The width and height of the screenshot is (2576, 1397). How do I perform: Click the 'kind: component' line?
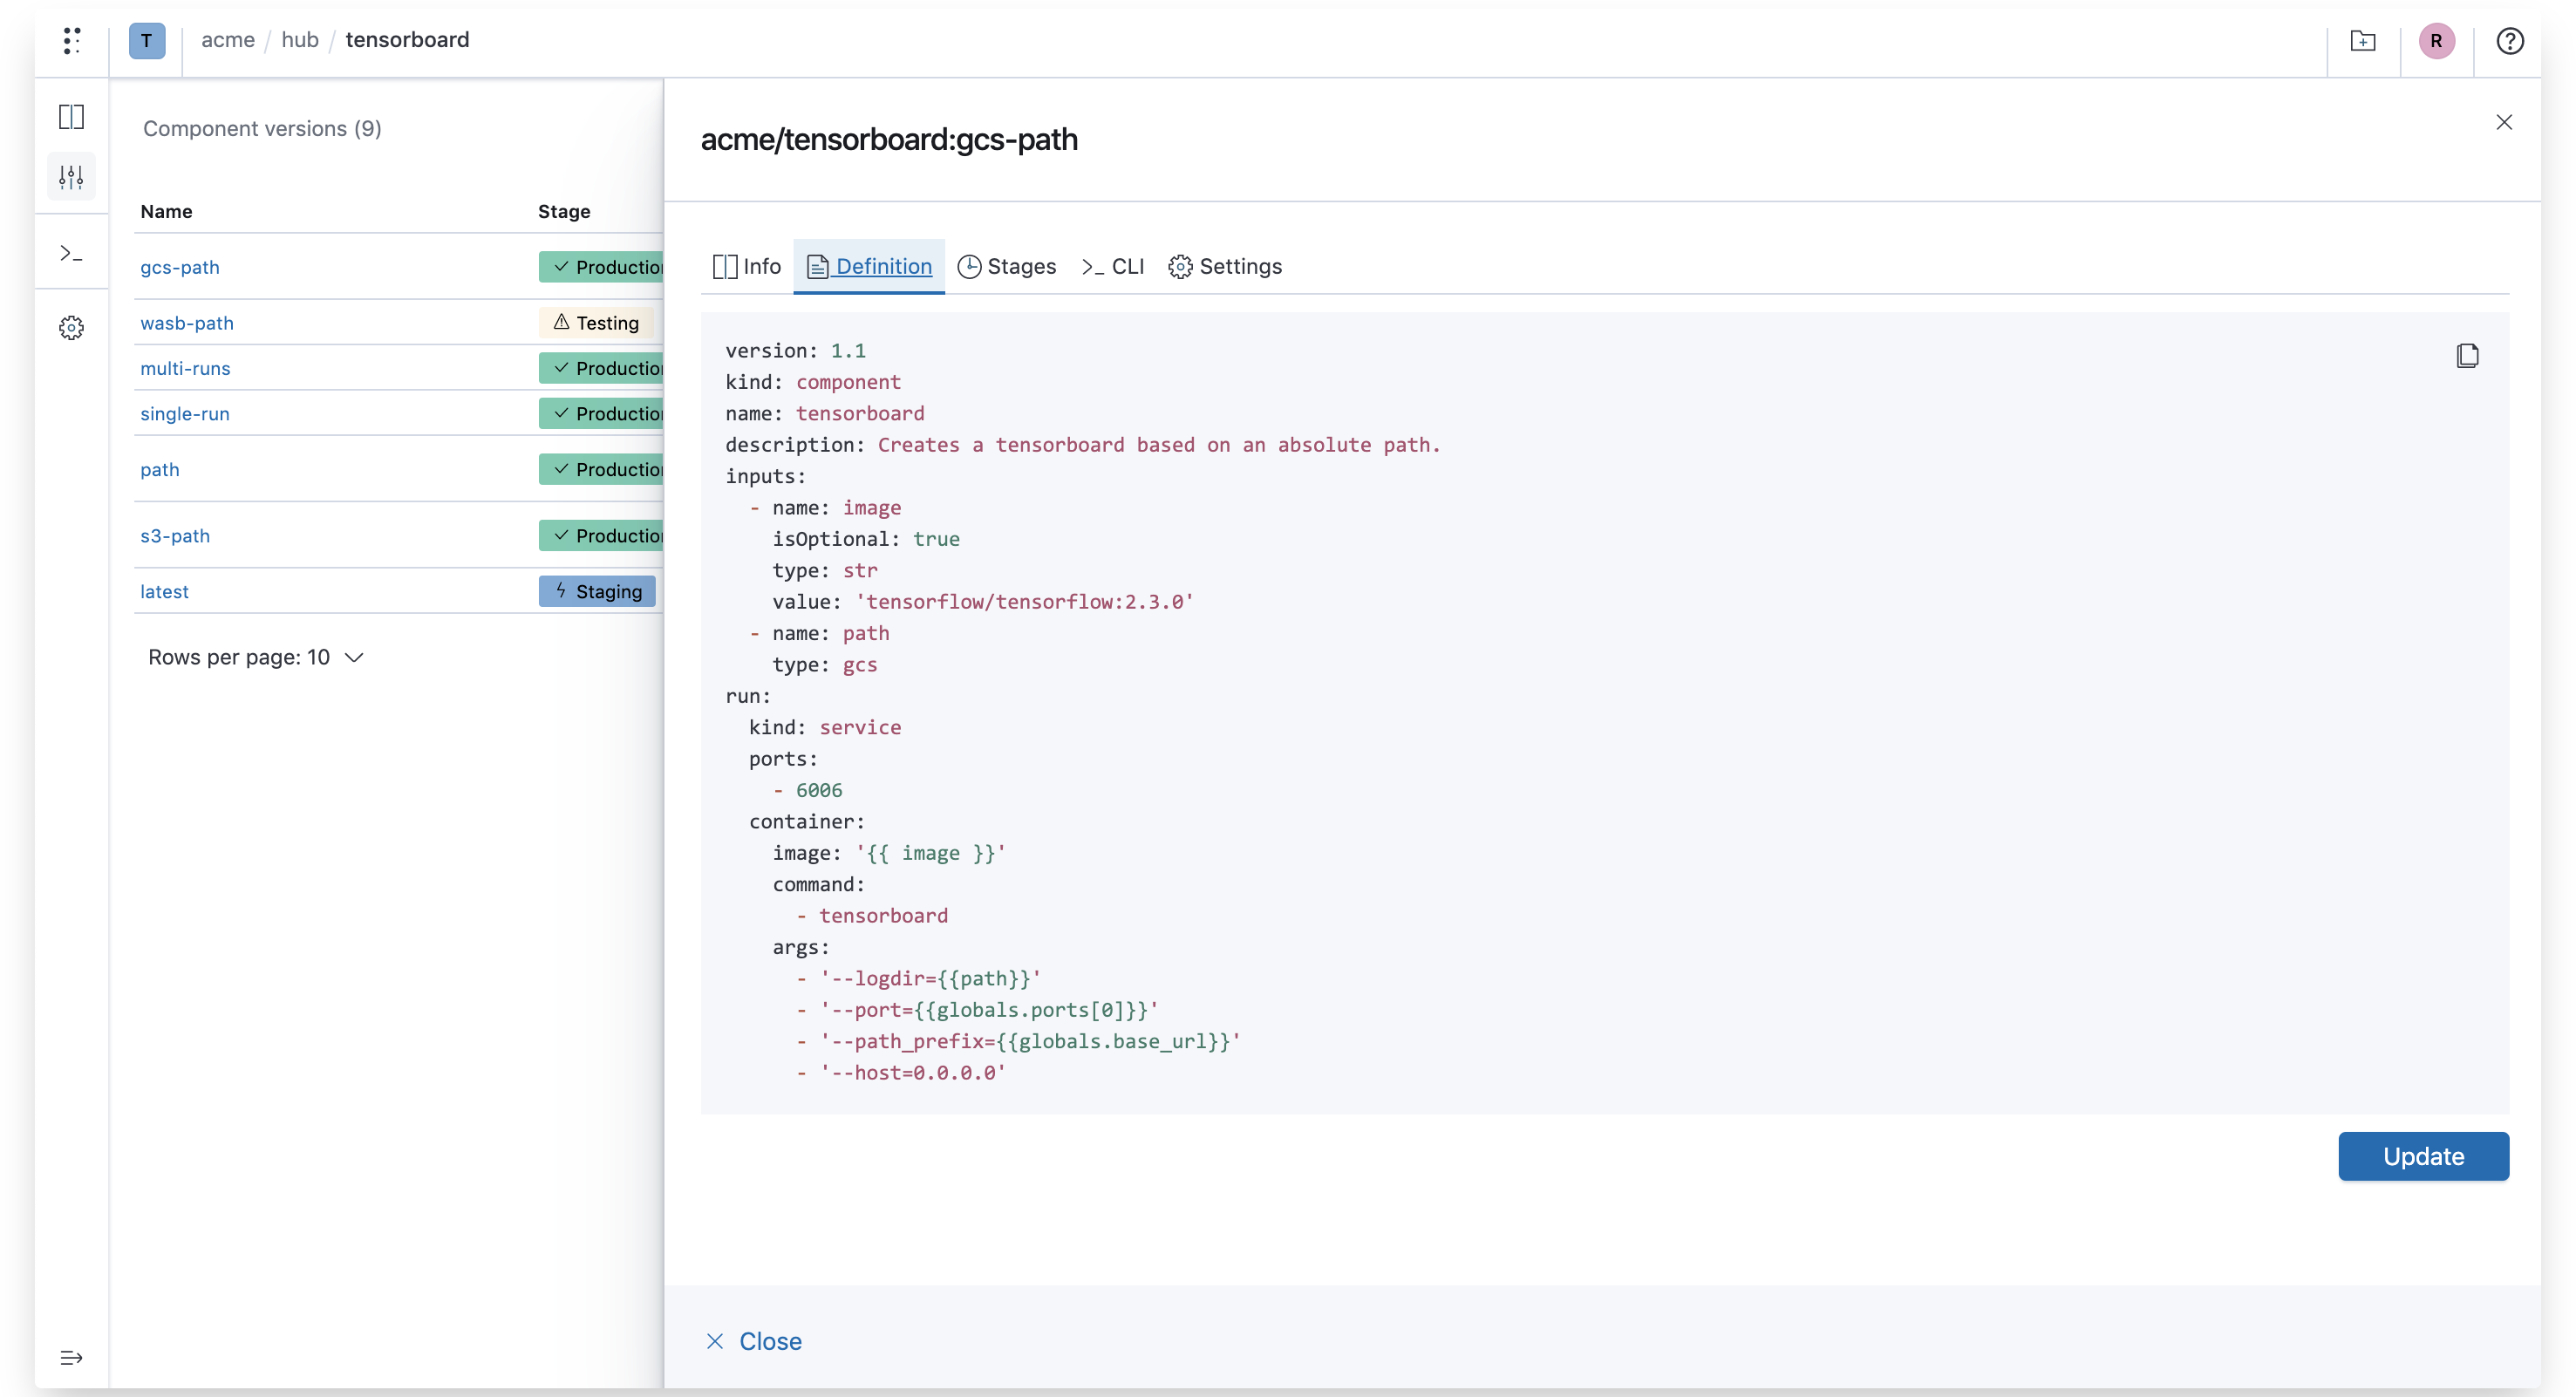[813, 381]
